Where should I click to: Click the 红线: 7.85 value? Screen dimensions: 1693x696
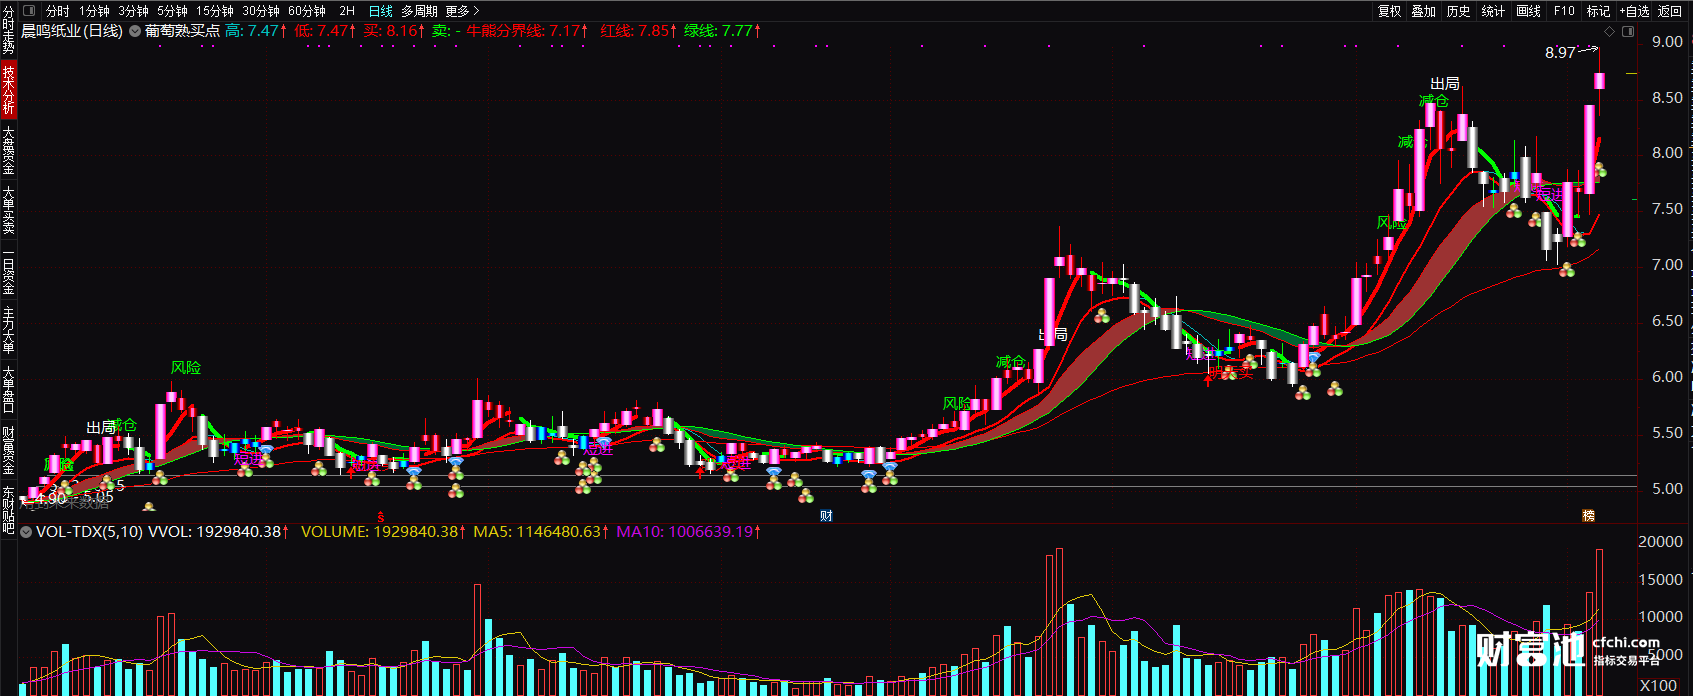(638, 31)
